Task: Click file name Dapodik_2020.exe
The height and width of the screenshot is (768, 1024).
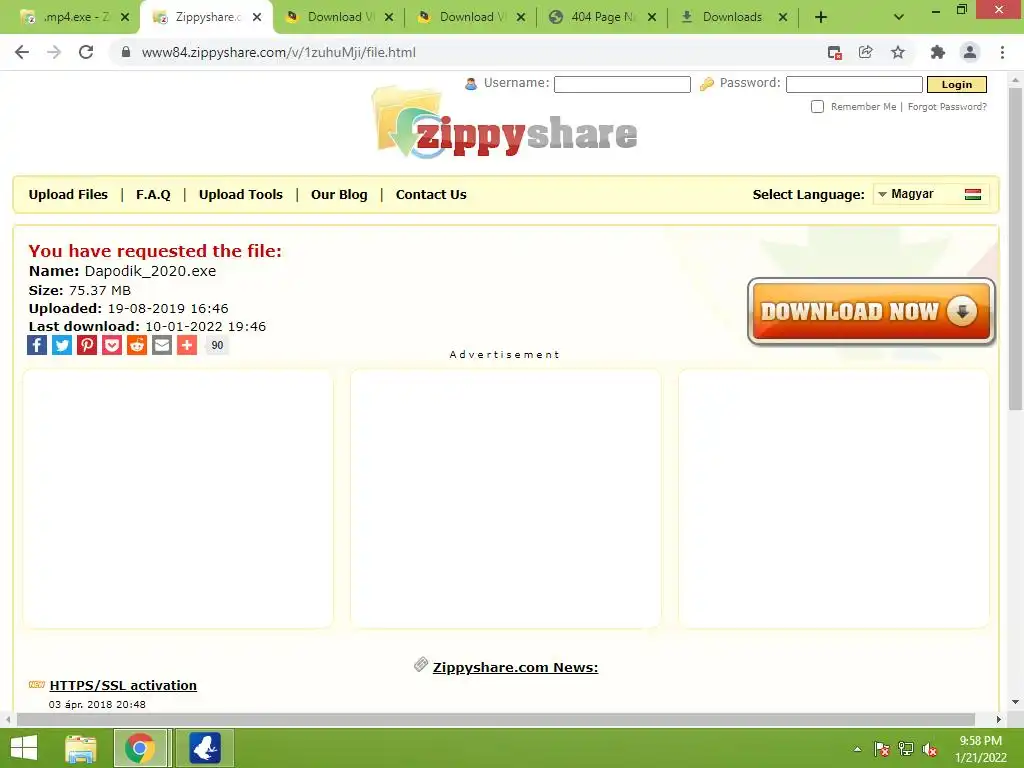Action: [x=150, y=271]
